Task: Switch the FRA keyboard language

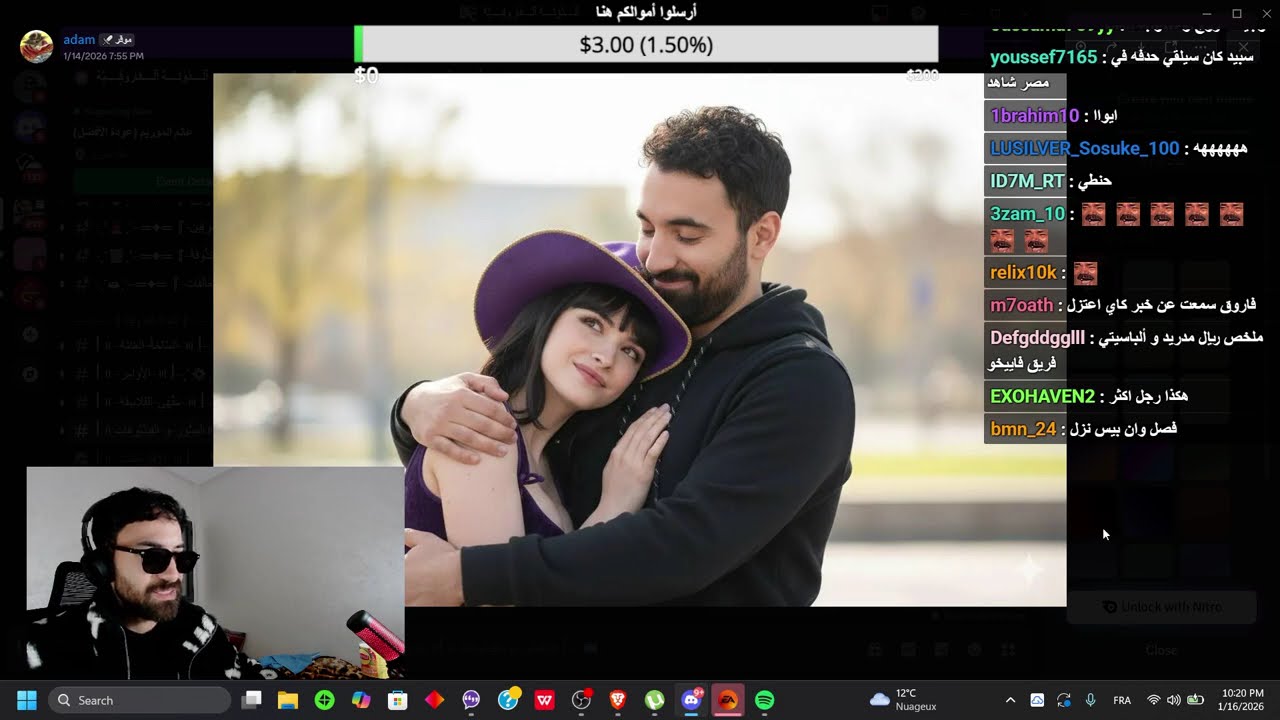Action: (x=1122, y=700)
